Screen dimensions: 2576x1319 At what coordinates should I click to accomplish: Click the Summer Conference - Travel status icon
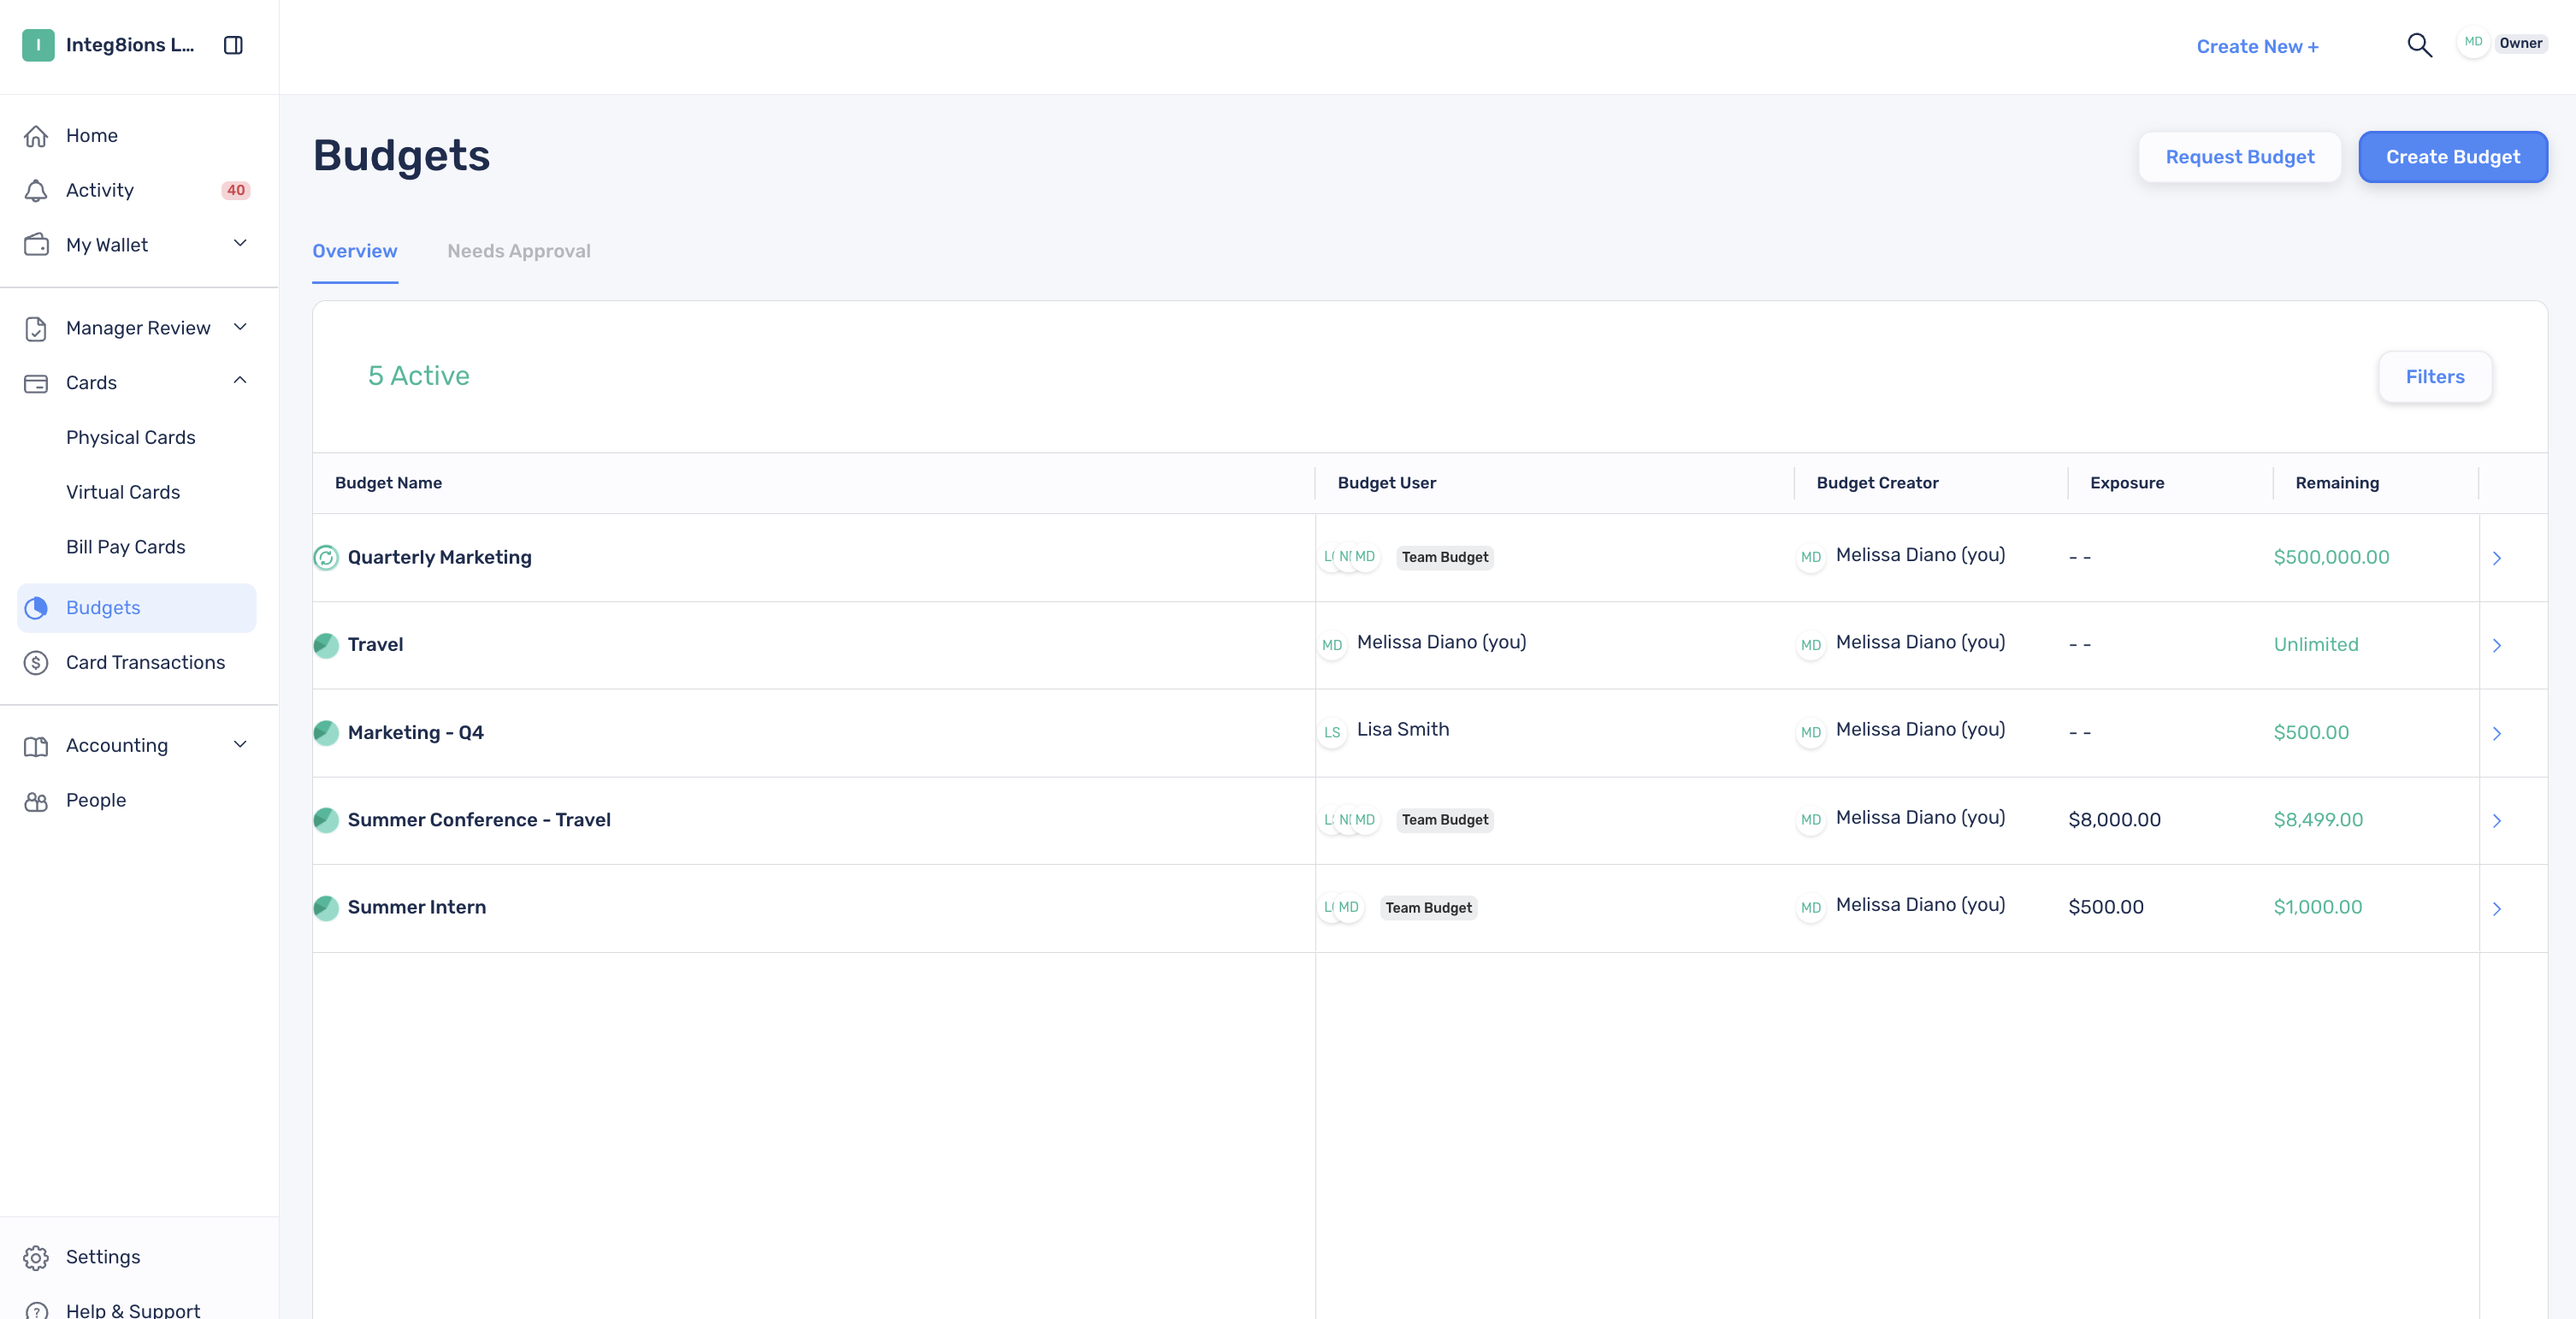coord(326,820)
